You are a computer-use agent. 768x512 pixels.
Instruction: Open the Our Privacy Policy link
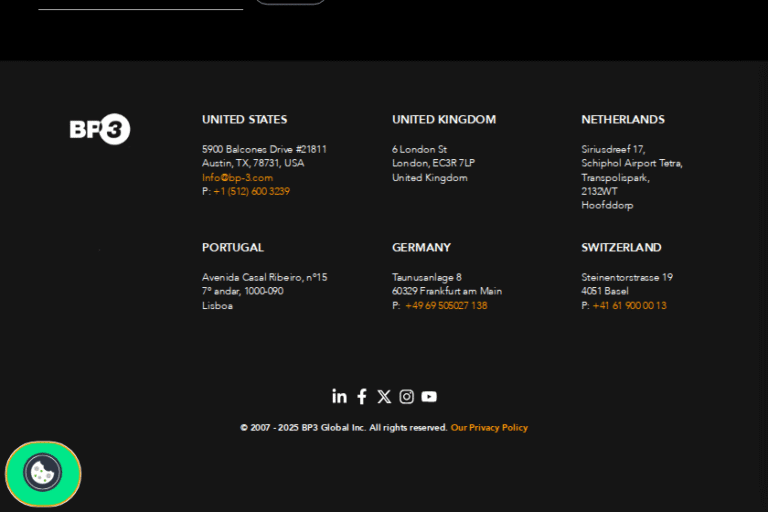489,427
